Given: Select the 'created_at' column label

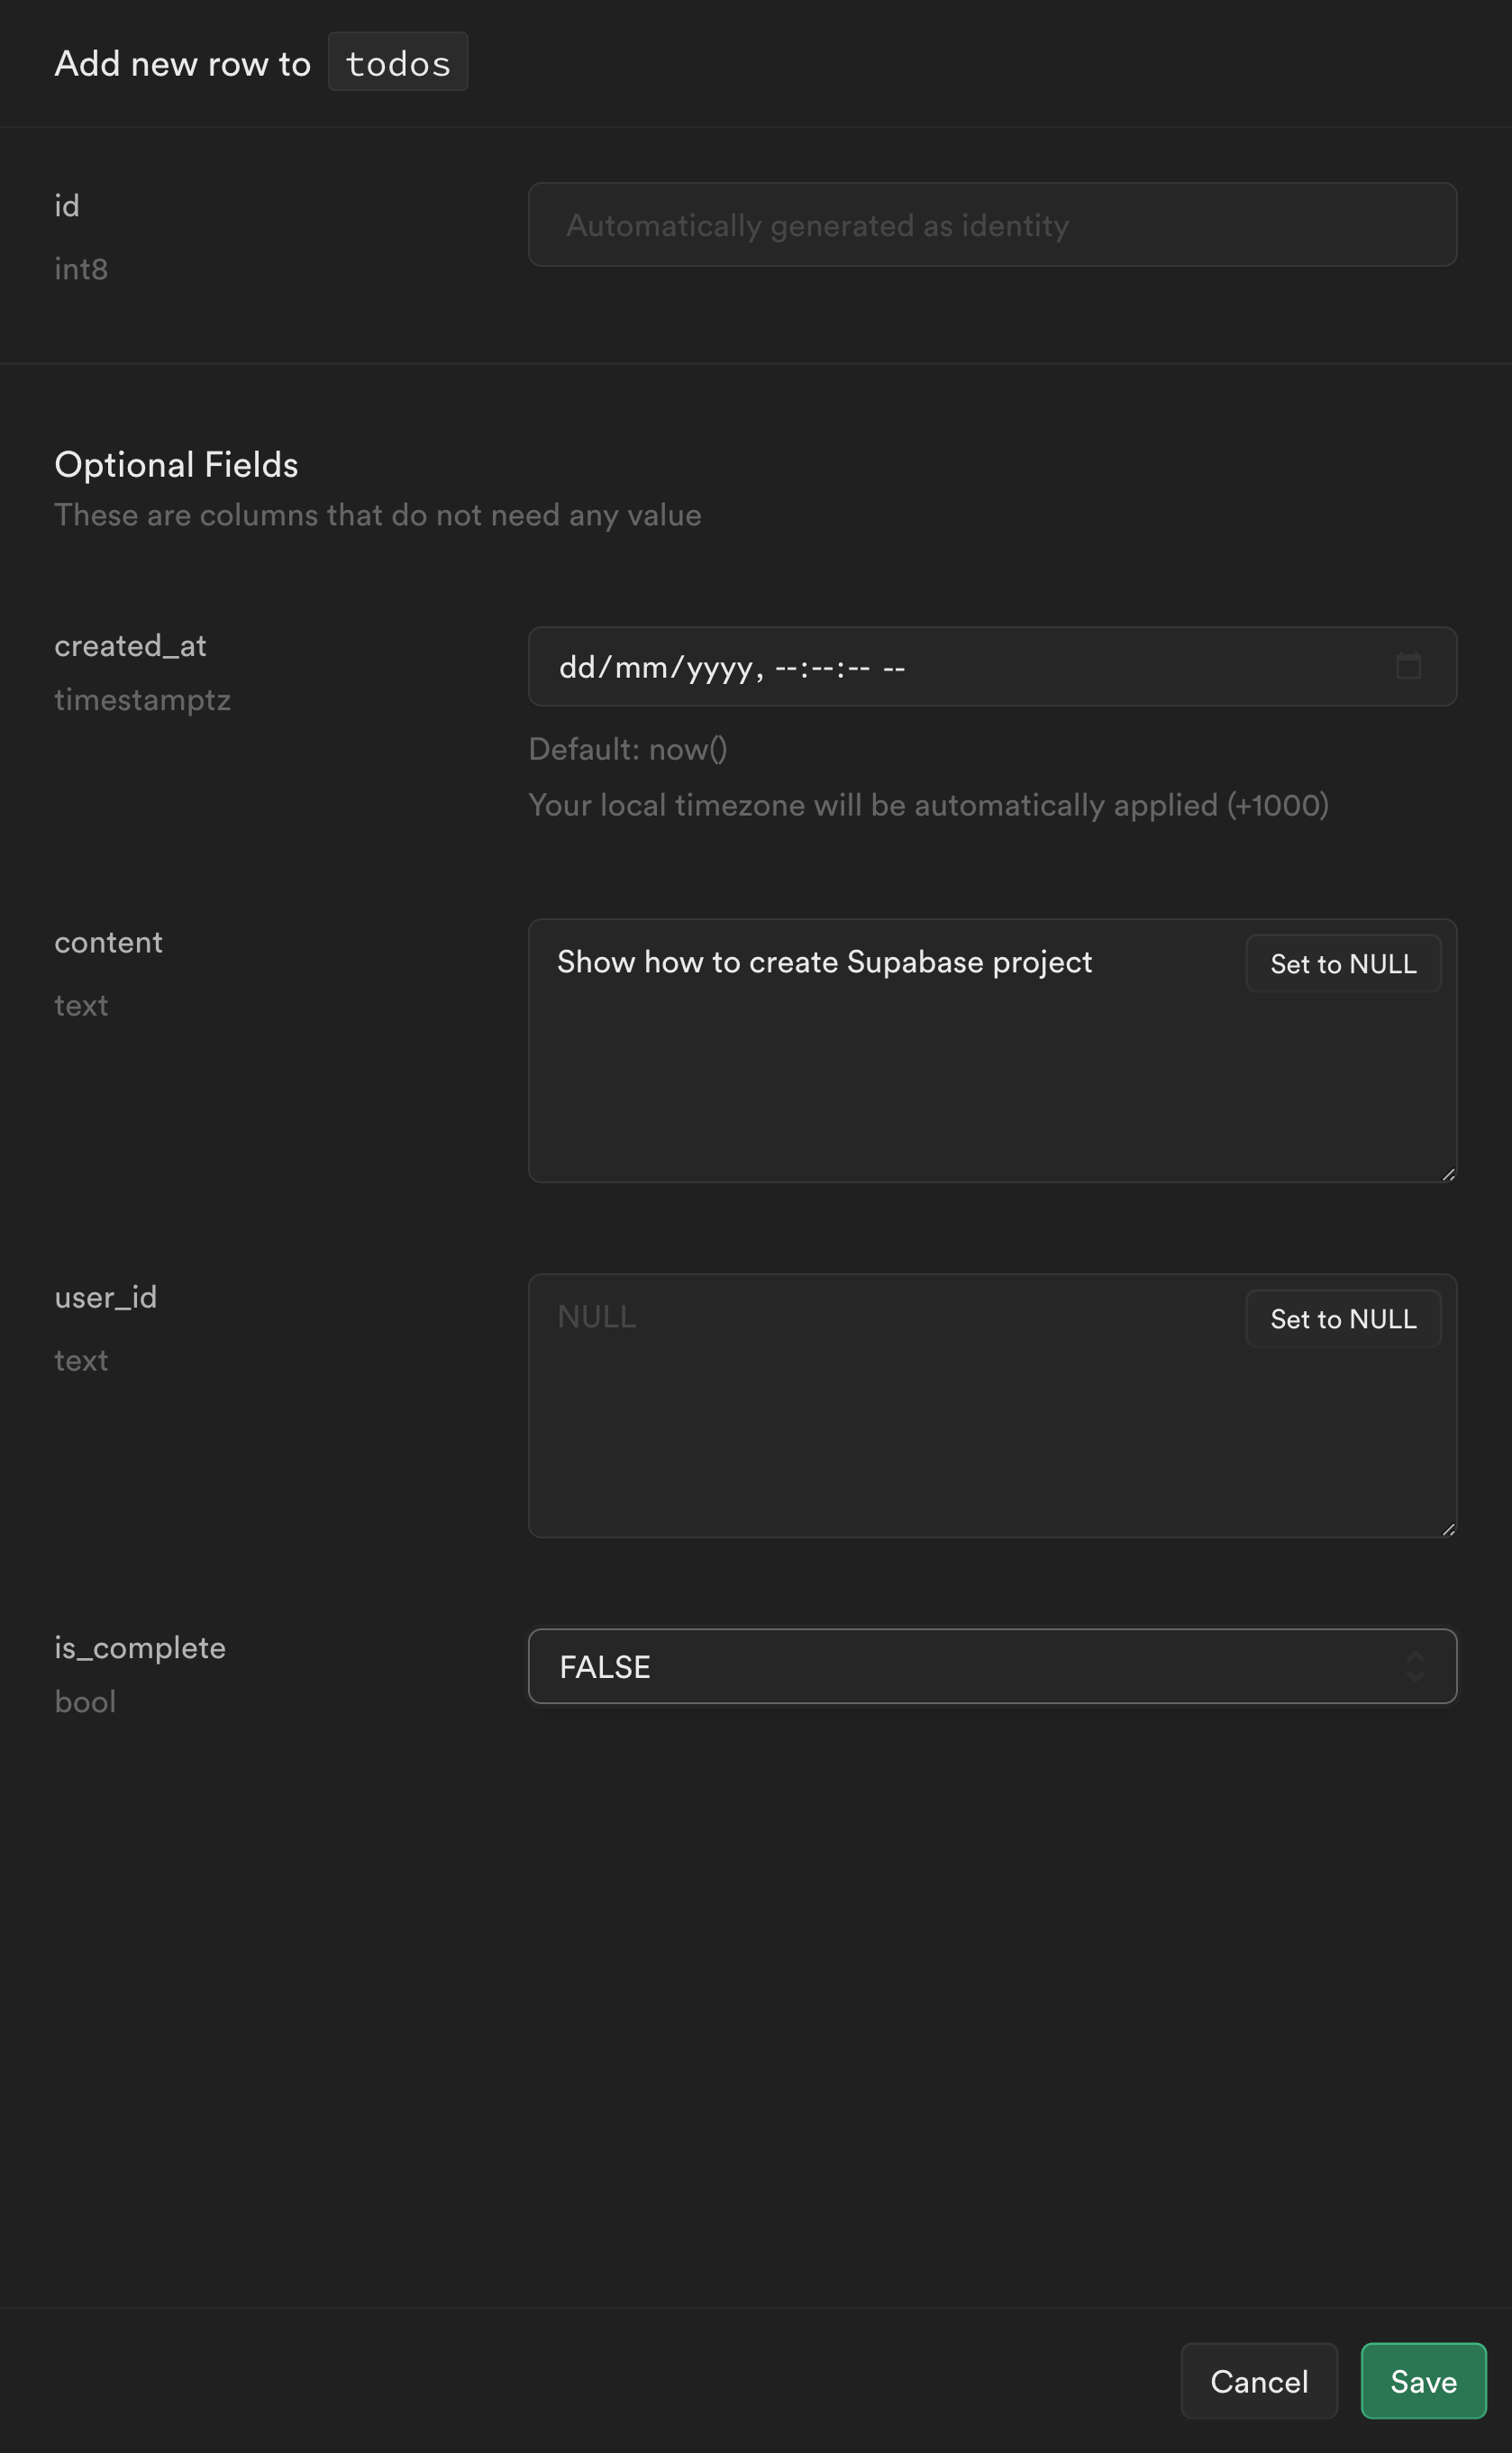Looking at the screenshot, I should point(130,646).
